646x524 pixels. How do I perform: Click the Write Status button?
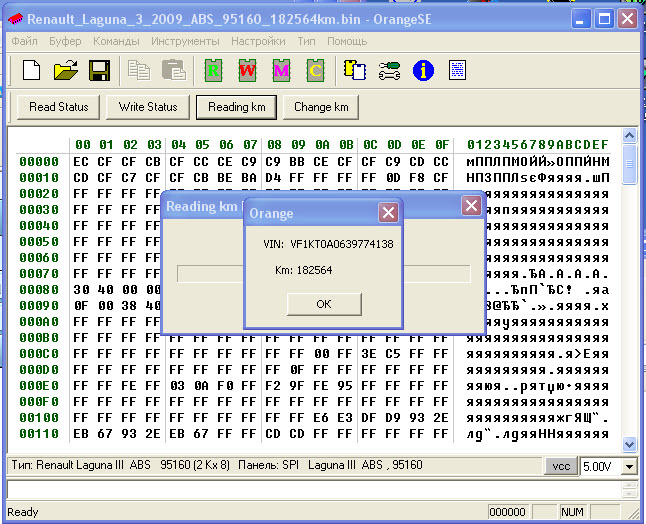click(148, 107)
